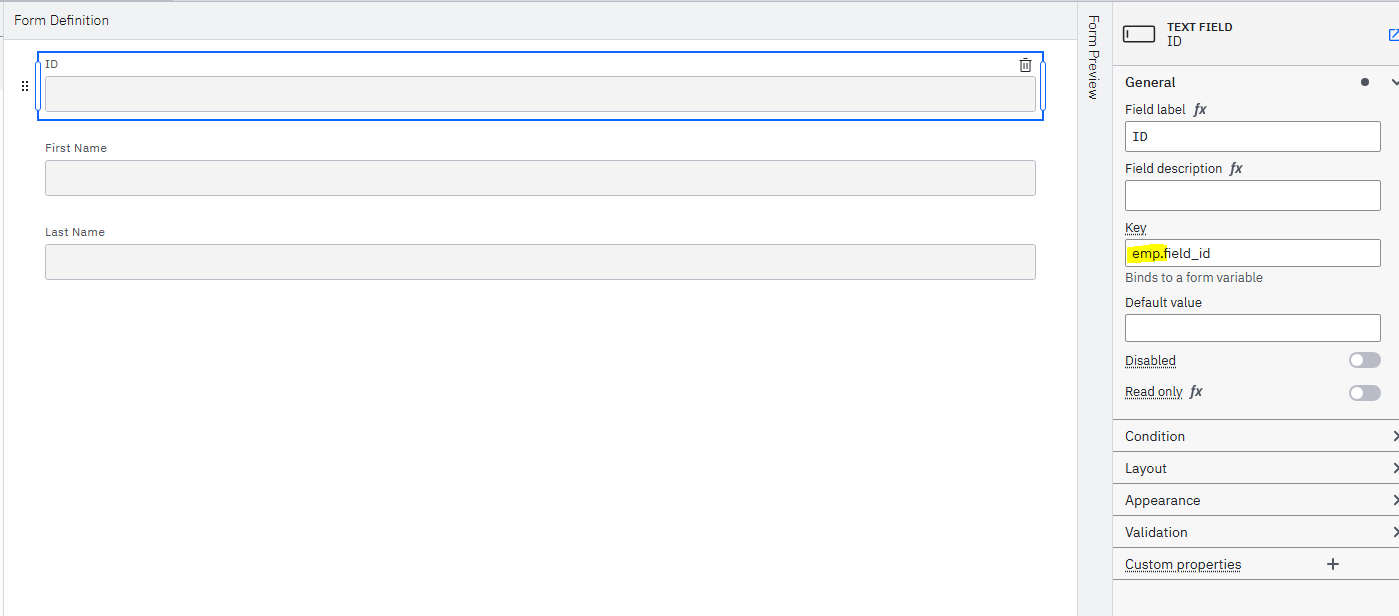Image resolution: width=1399 pixels, height=616 pixels.
Task: Add a custom property with plus icon
Action: [1332, 564]
